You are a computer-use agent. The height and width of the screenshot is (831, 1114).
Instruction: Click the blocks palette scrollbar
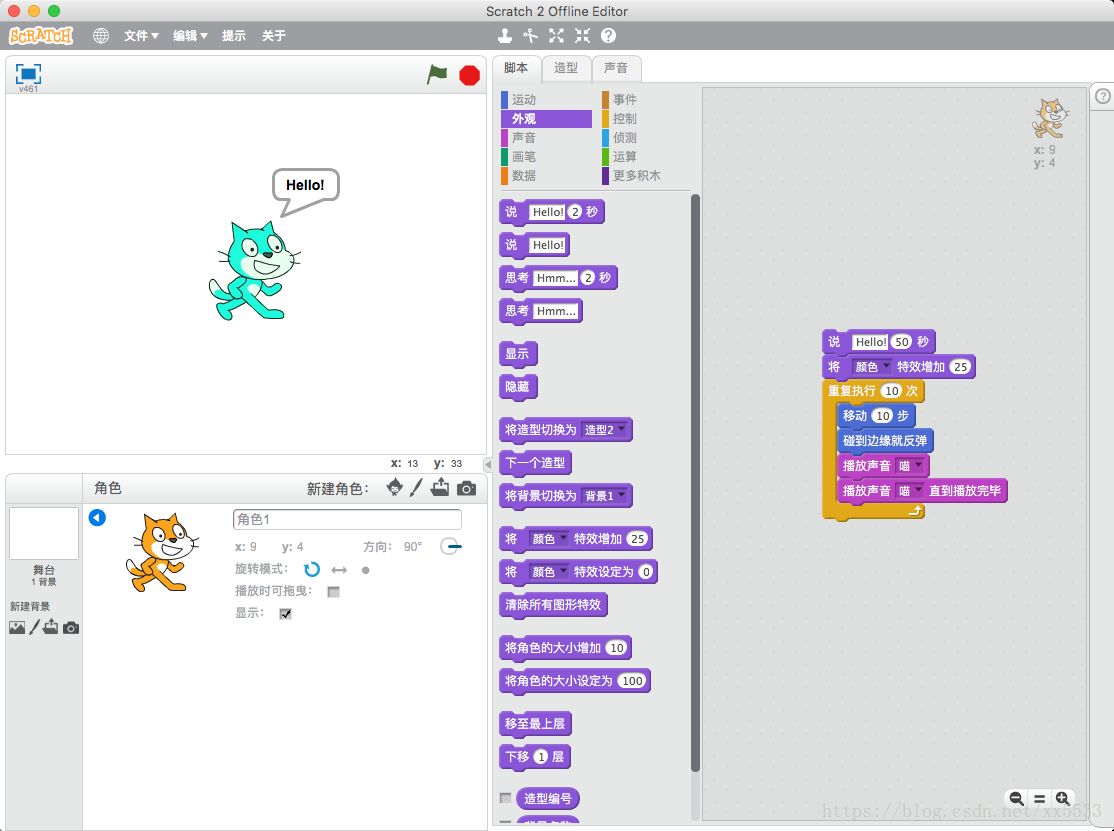click(696, 483)
